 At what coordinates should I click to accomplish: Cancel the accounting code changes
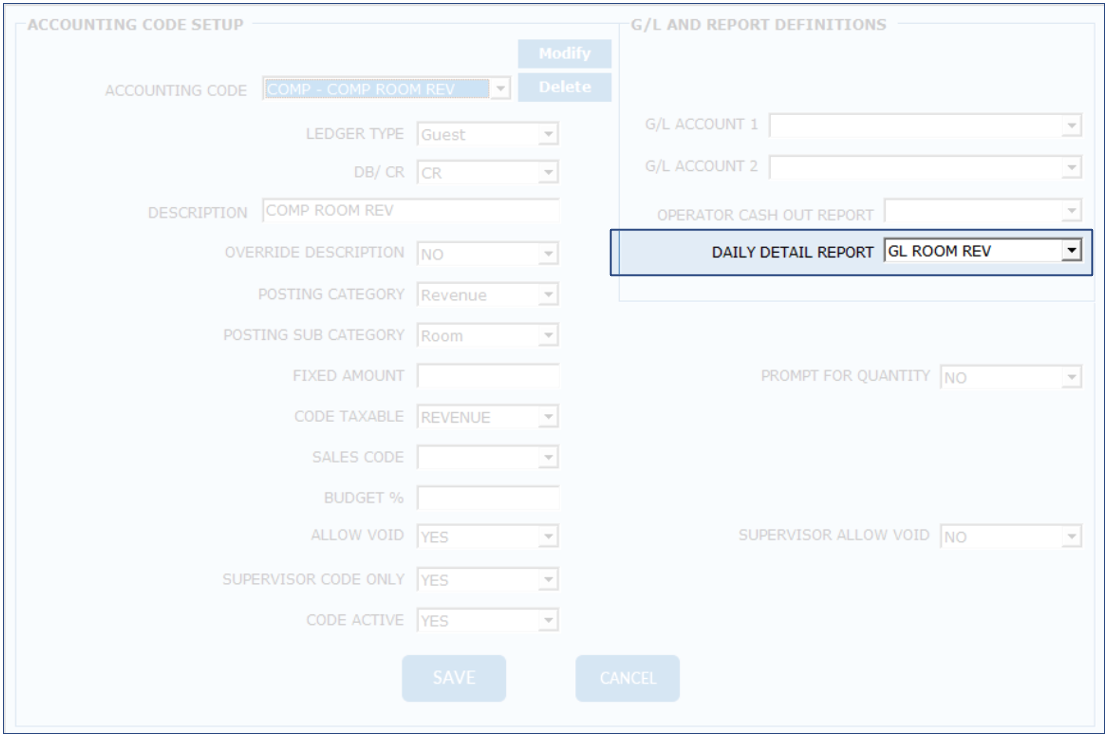(x=627, y=678)
